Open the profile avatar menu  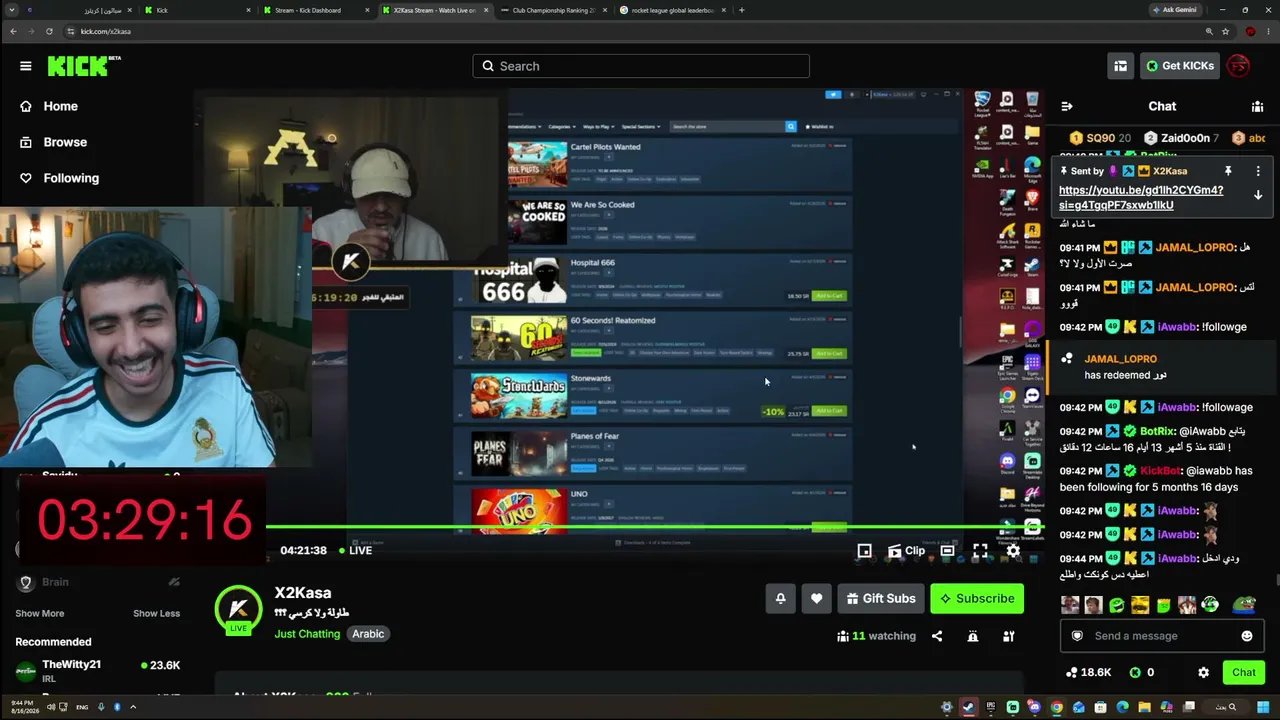(x=1238, y=66)
